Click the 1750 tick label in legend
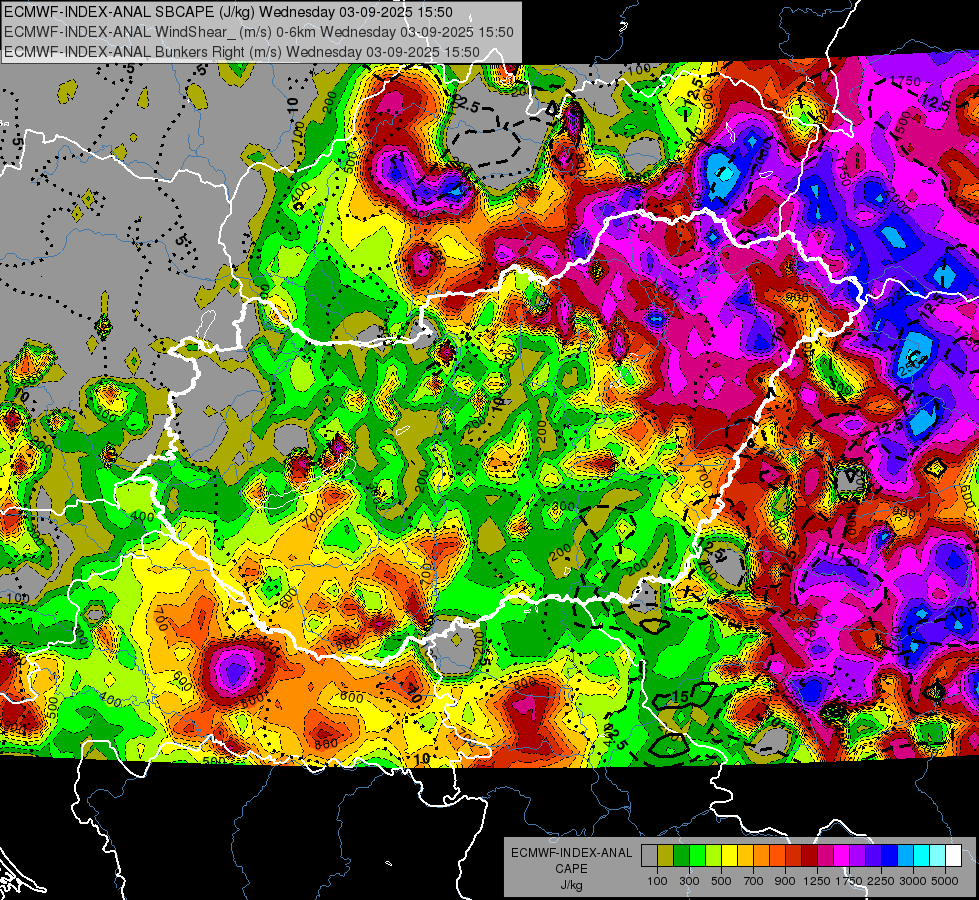This screenshot has height=900, width=979. 850,881
